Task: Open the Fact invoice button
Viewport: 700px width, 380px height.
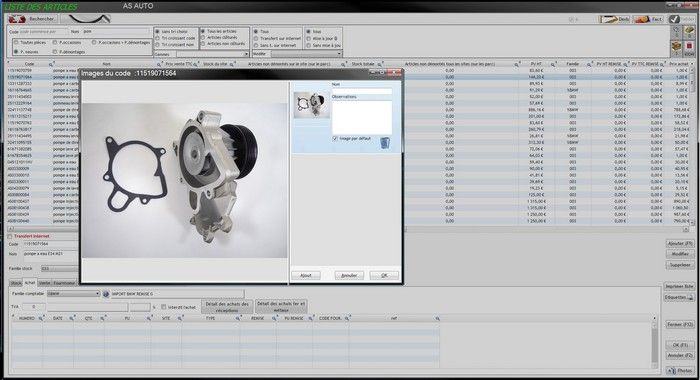Action: pos(648,19)
